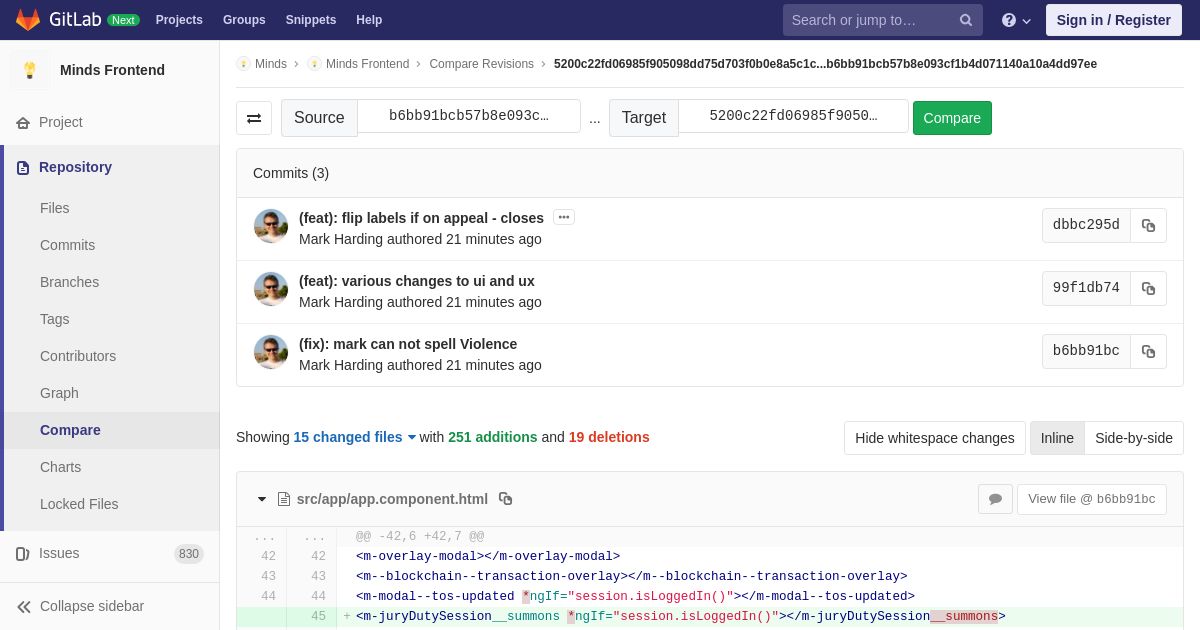The image size is (1200, 630).
Task: Expand the 15 changed files dropdown
Action: tap(354, 437)
